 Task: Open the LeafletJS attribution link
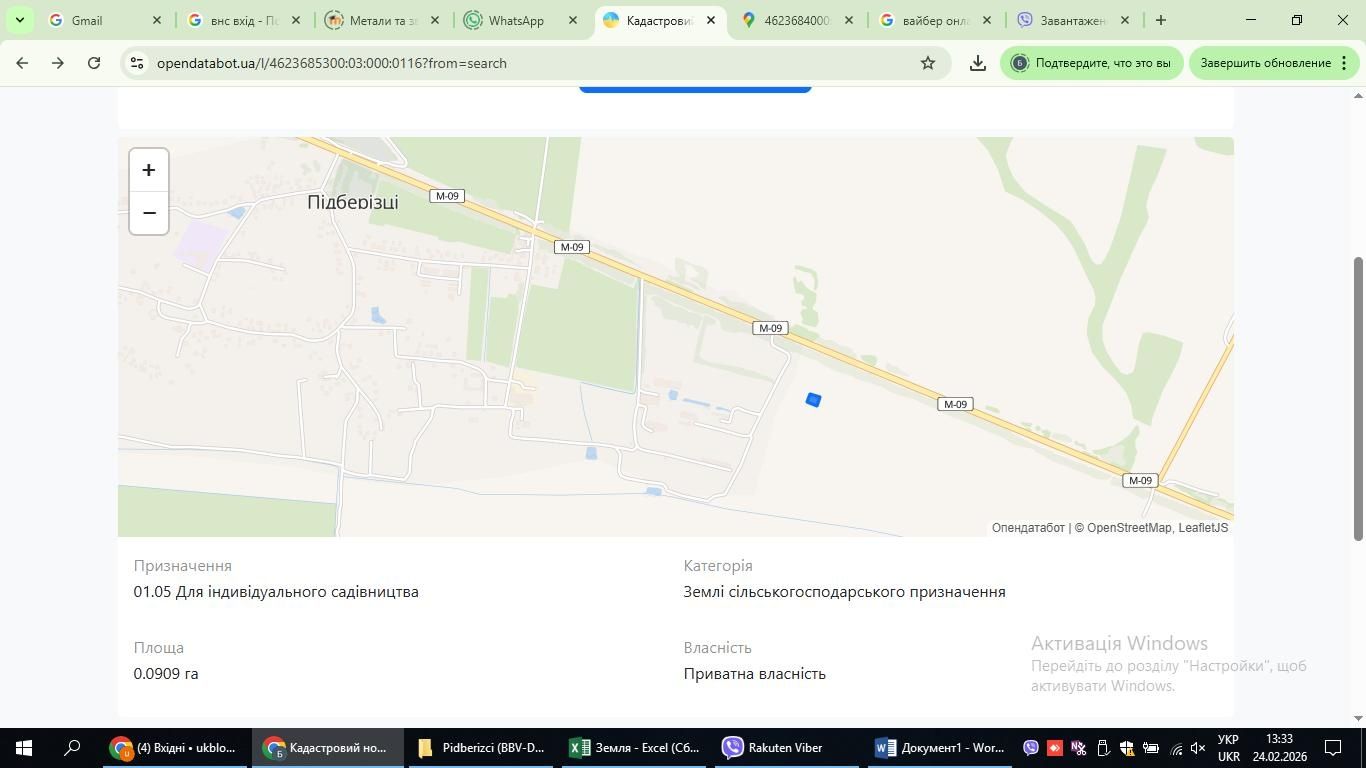point(1203,528)
